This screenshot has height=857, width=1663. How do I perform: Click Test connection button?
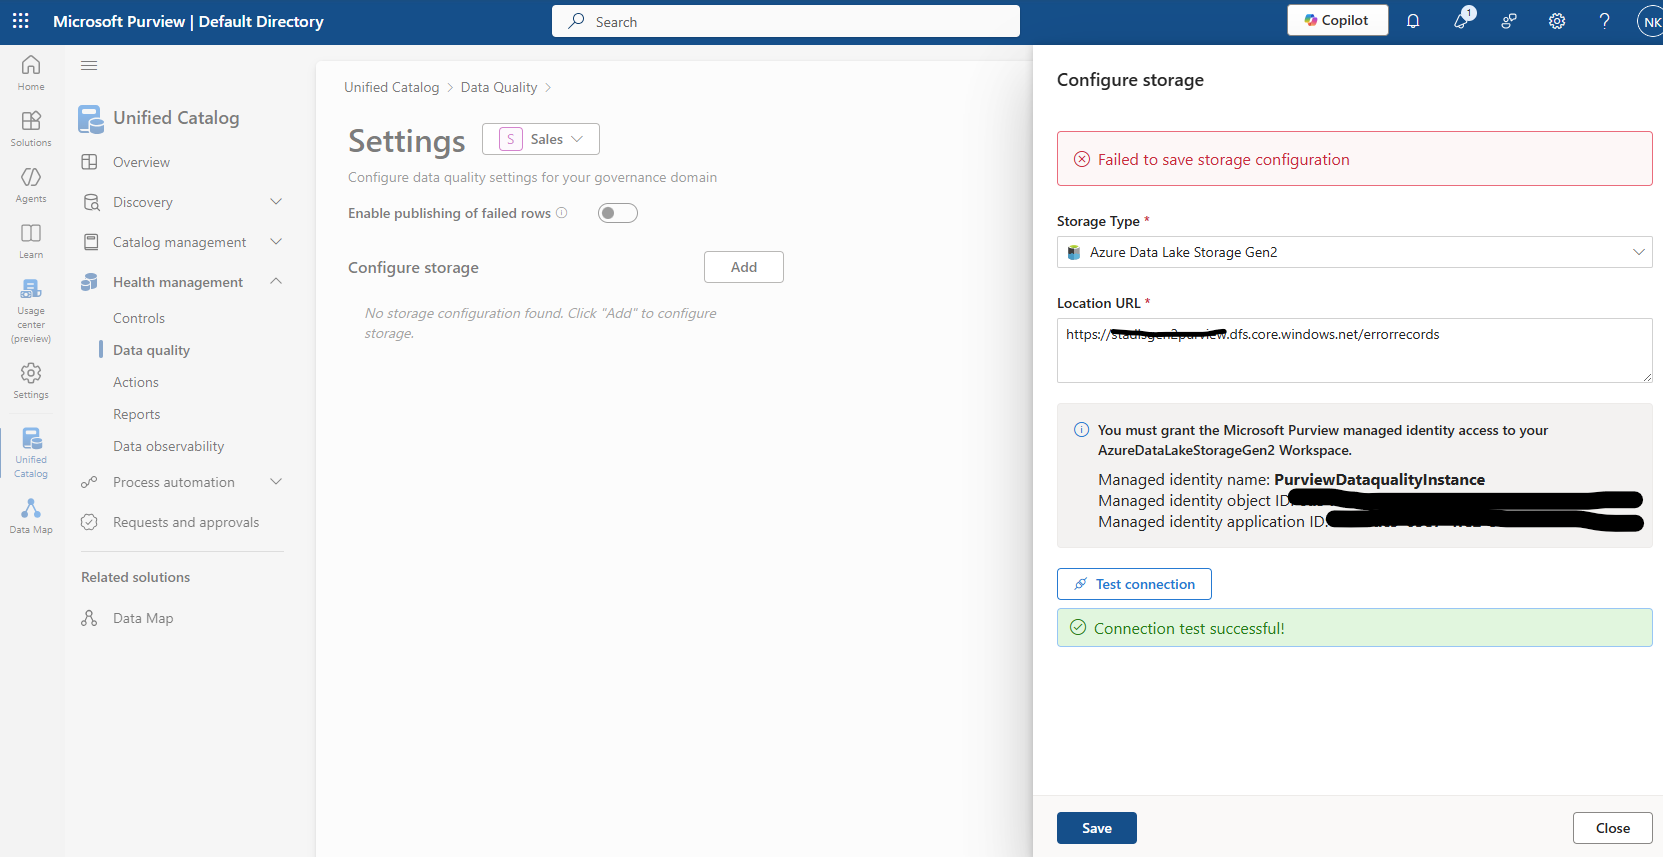1134,584
